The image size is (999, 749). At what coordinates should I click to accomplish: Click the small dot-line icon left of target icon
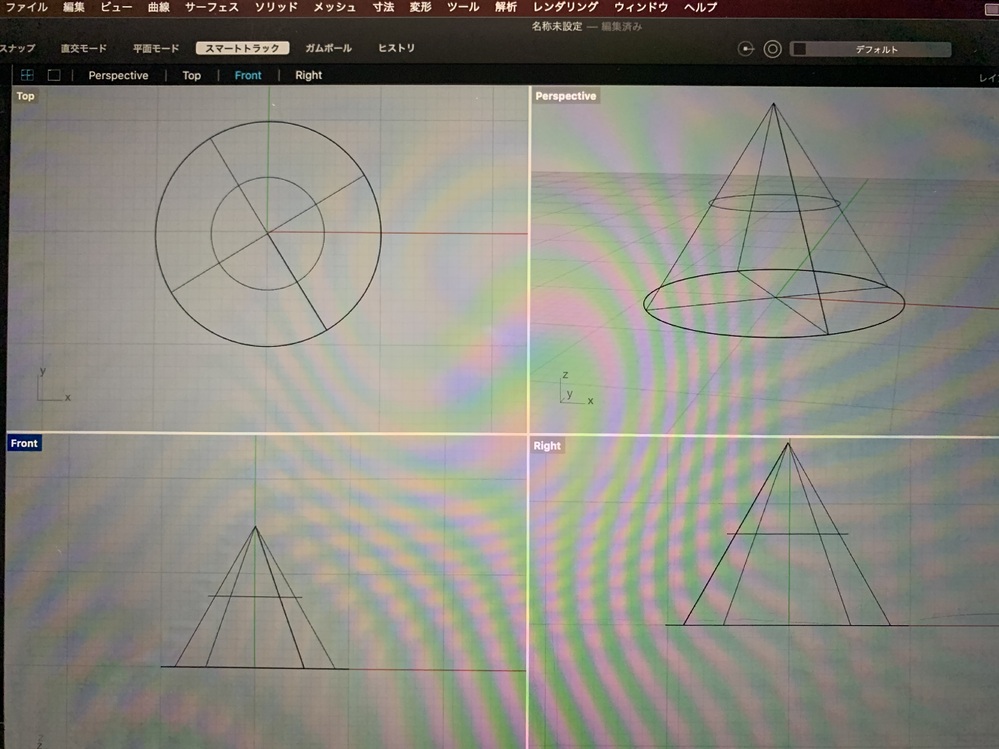[x=745, y=49]
